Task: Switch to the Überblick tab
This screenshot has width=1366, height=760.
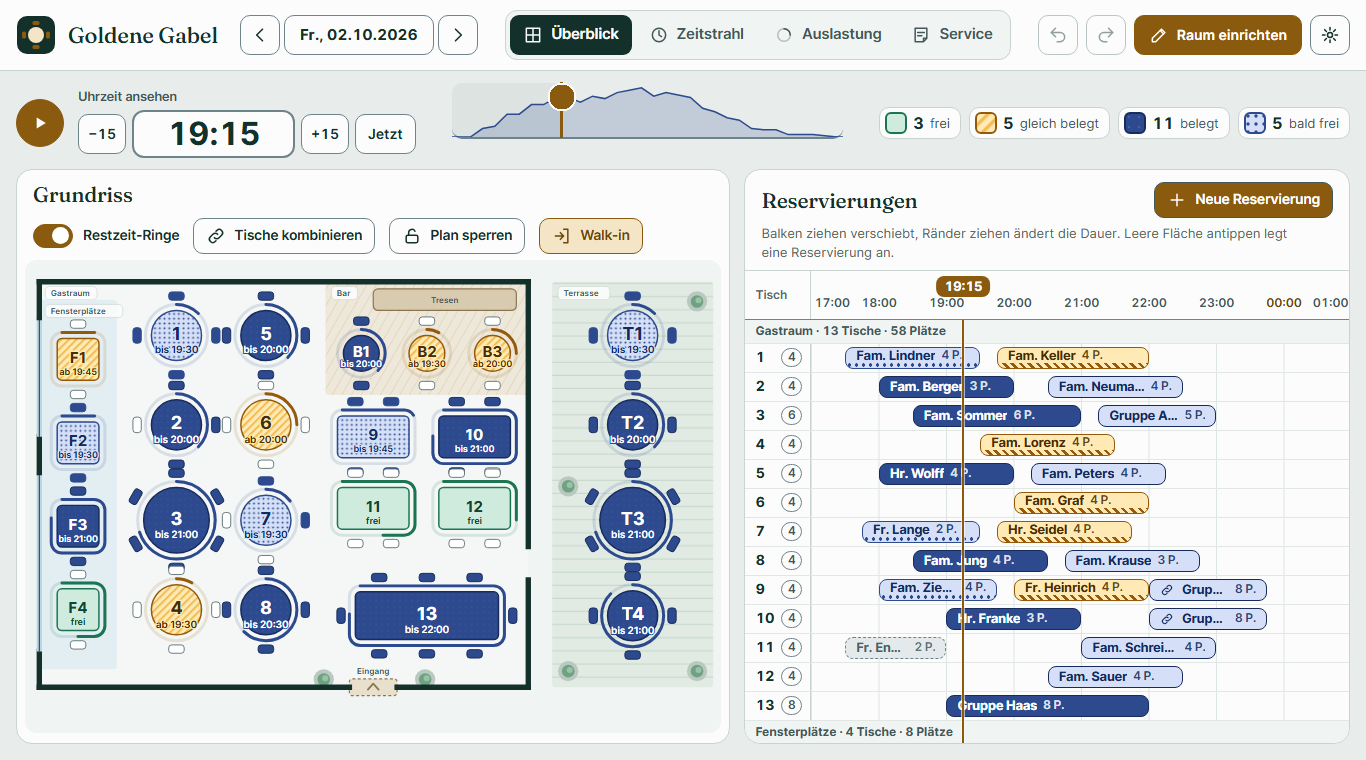Action: 571,35
